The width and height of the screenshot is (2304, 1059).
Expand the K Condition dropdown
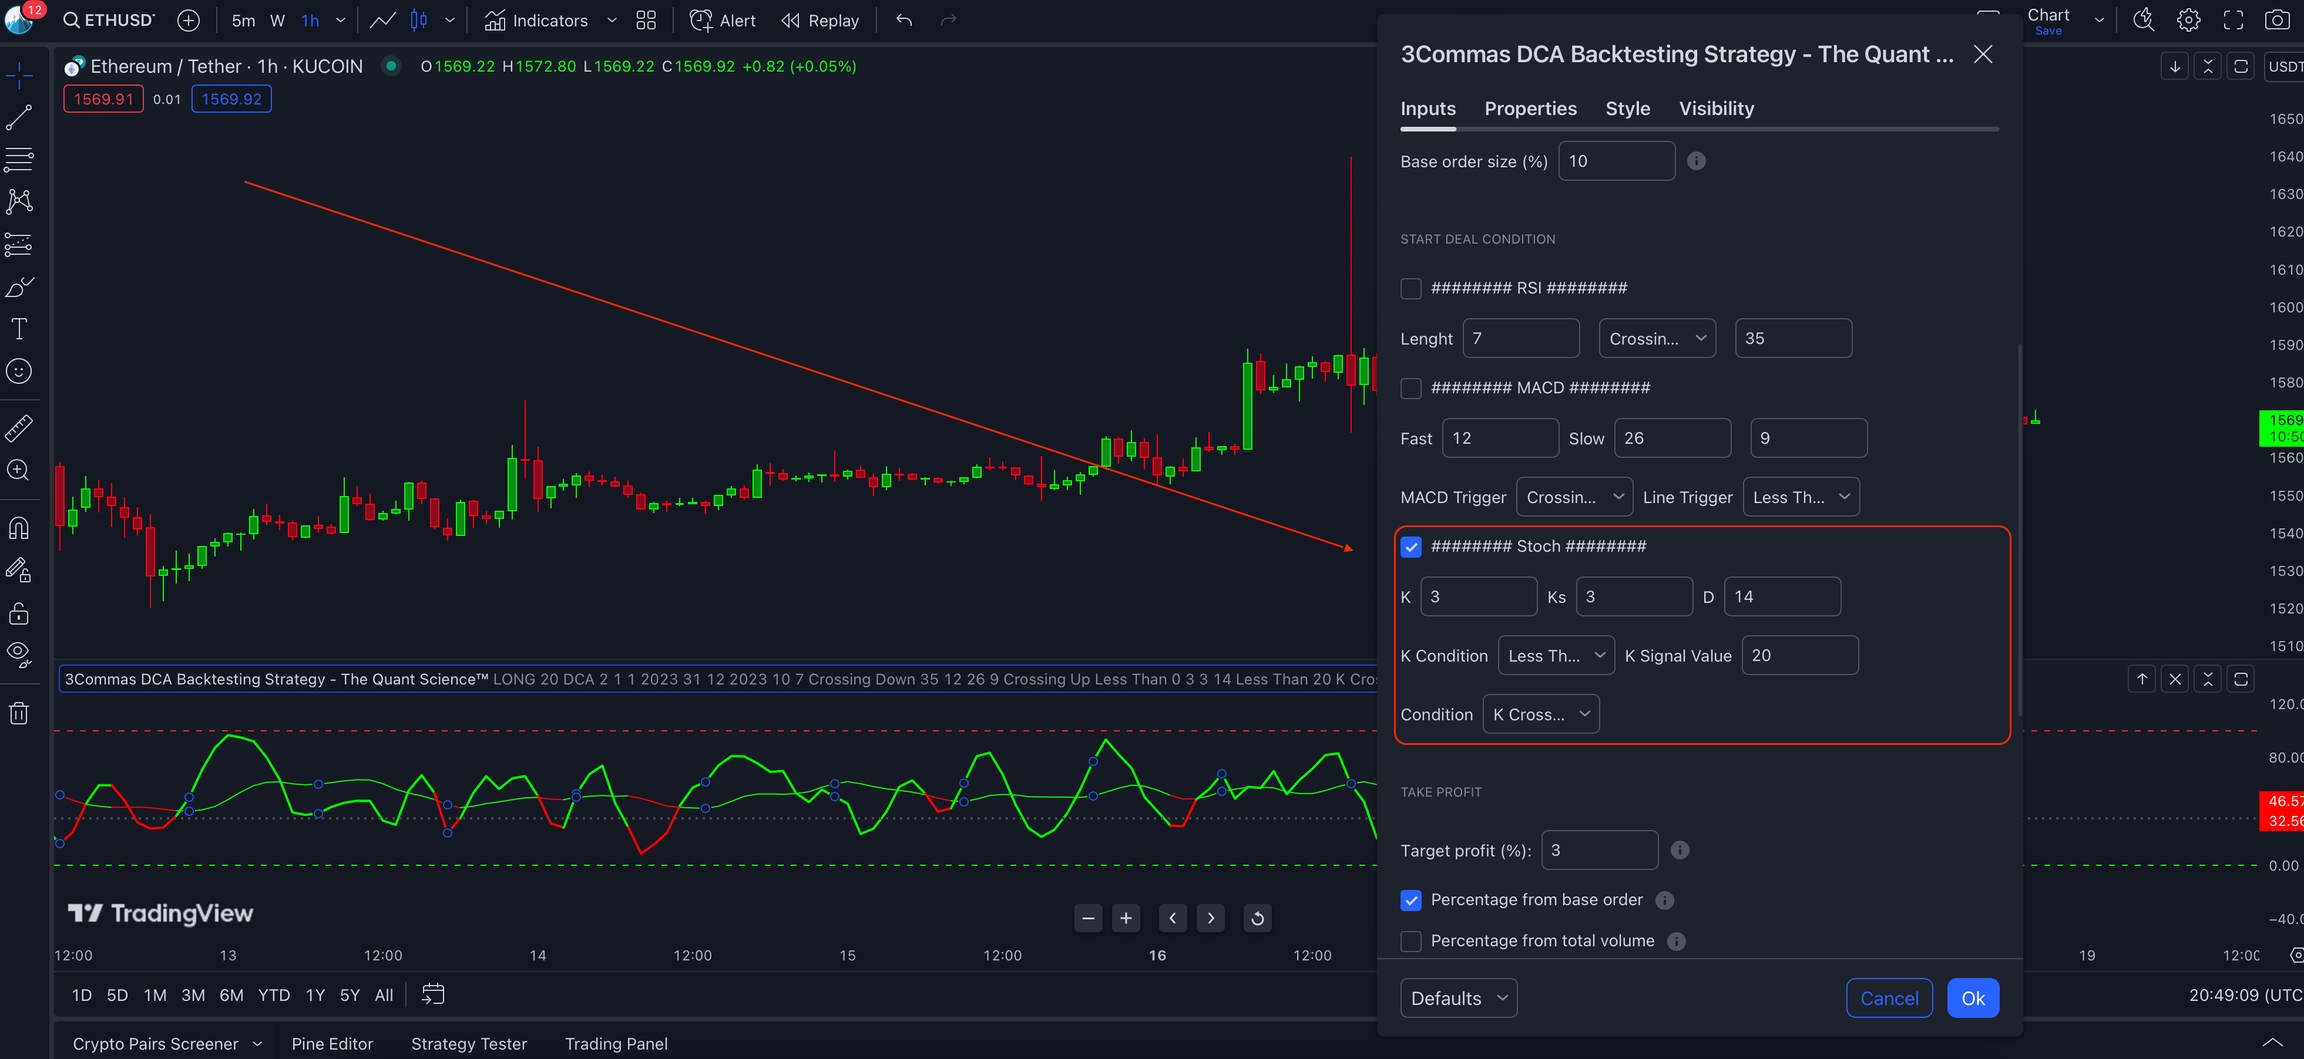click(1555, 656)
